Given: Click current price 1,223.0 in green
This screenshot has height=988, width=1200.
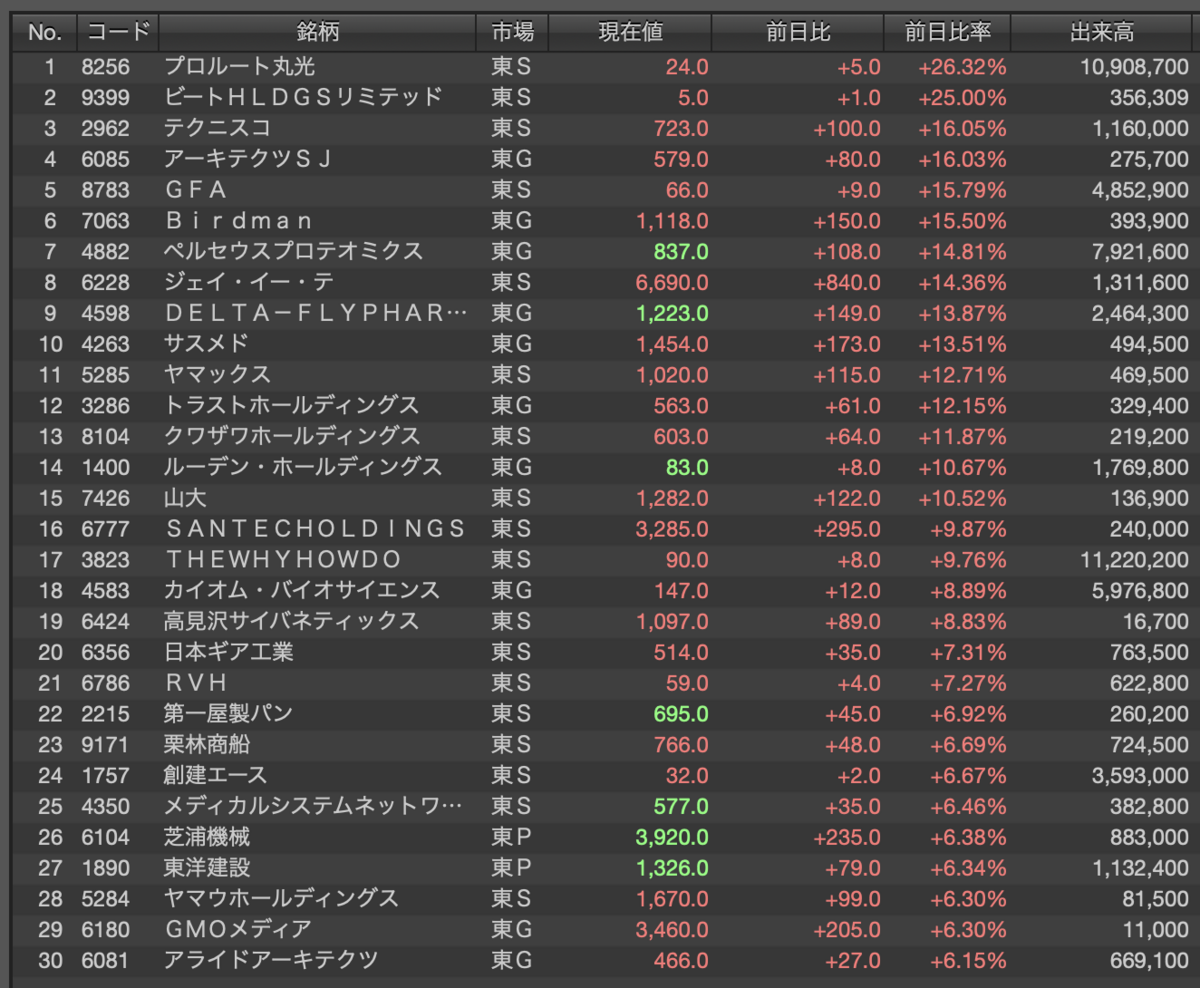Looking at the screenshot, I should (x=672, y=314).
